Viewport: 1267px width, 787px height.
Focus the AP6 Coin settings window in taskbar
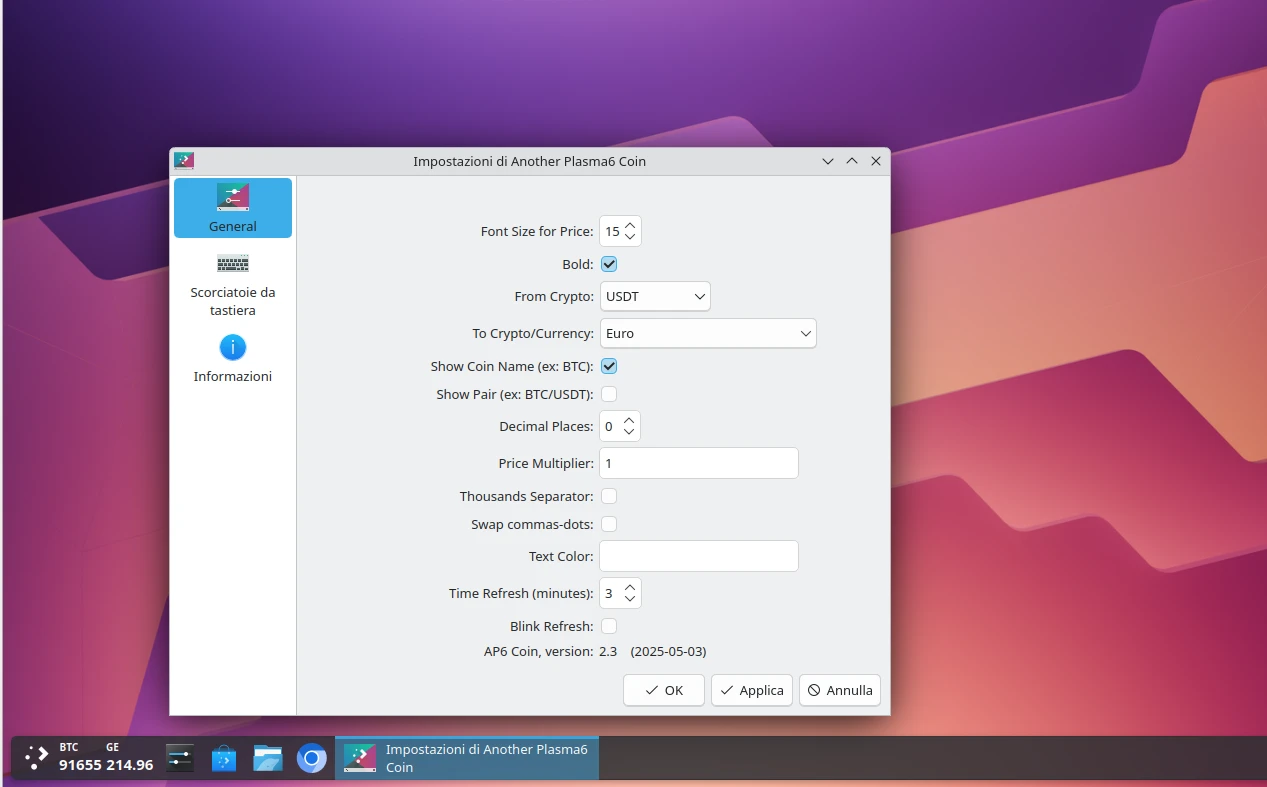(466, 758)
